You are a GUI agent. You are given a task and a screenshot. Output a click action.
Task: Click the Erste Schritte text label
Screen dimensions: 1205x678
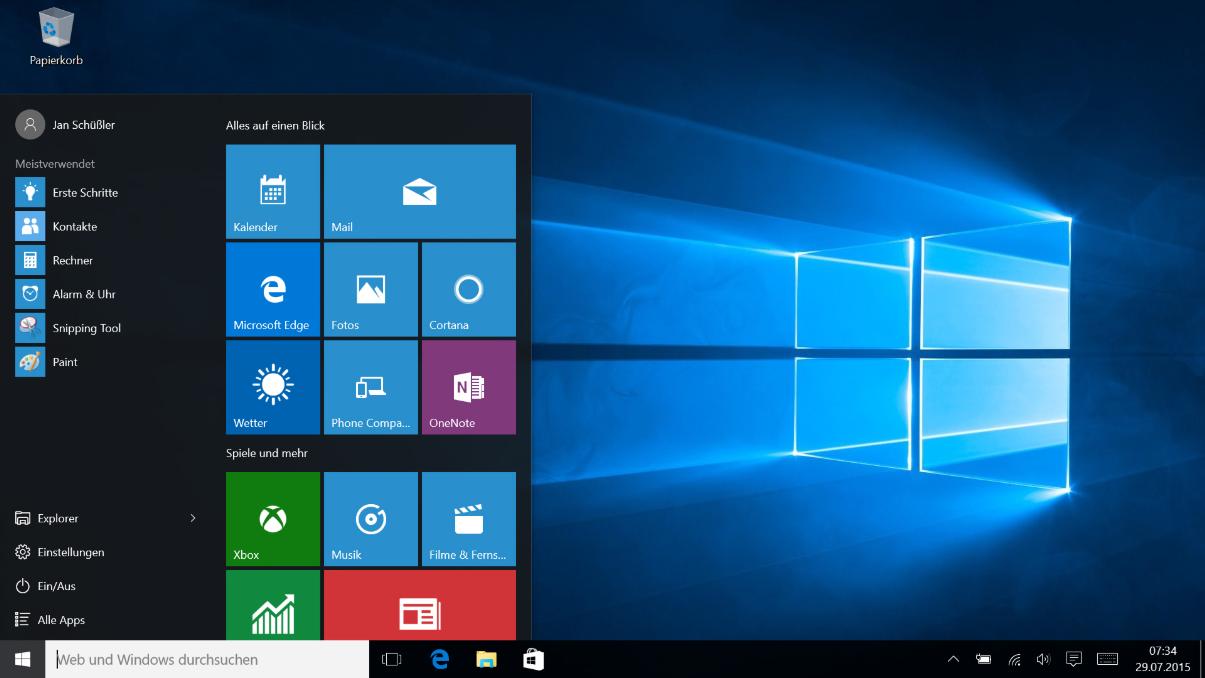click(85, 192)
